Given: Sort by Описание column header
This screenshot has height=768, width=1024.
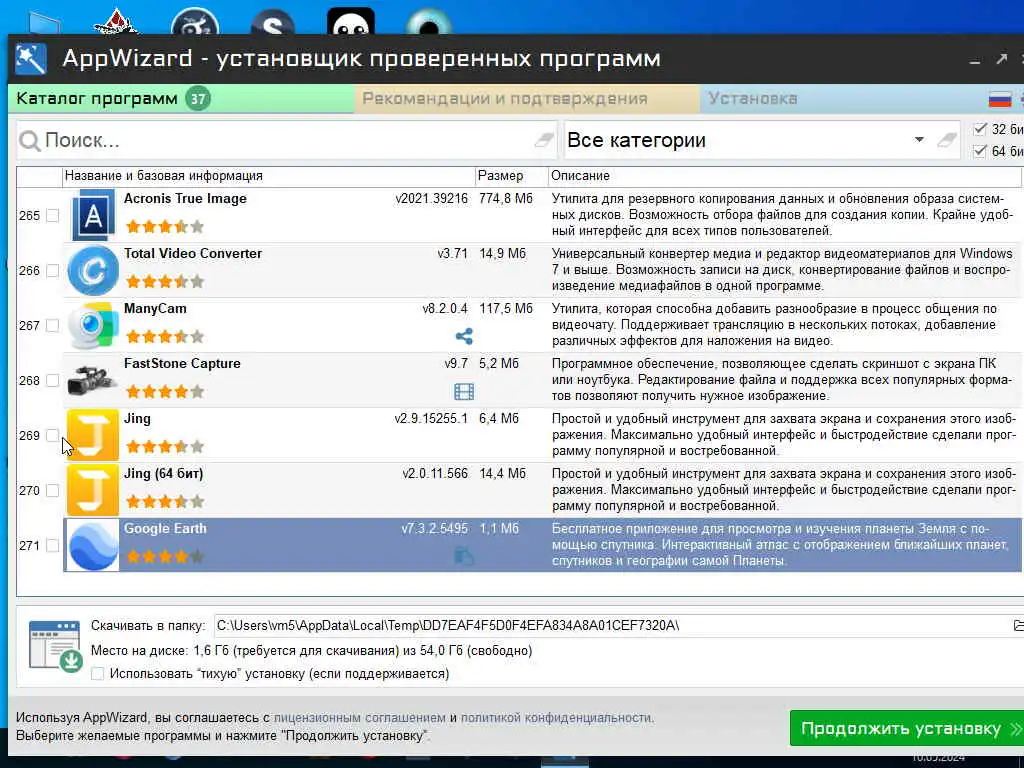Looking at the screenshot, I should [x=784, y=176].
